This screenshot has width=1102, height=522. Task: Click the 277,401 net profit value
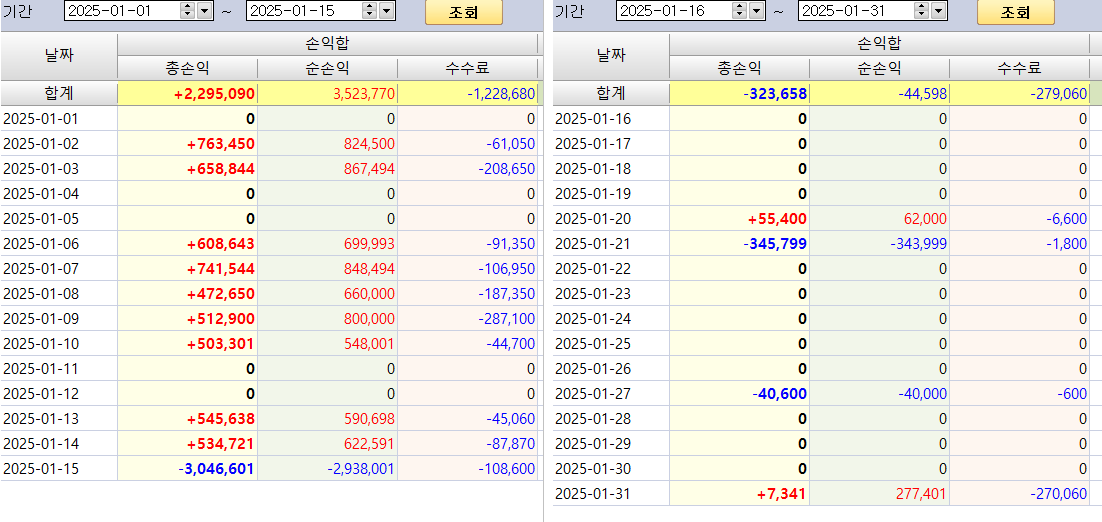(922, 494)
